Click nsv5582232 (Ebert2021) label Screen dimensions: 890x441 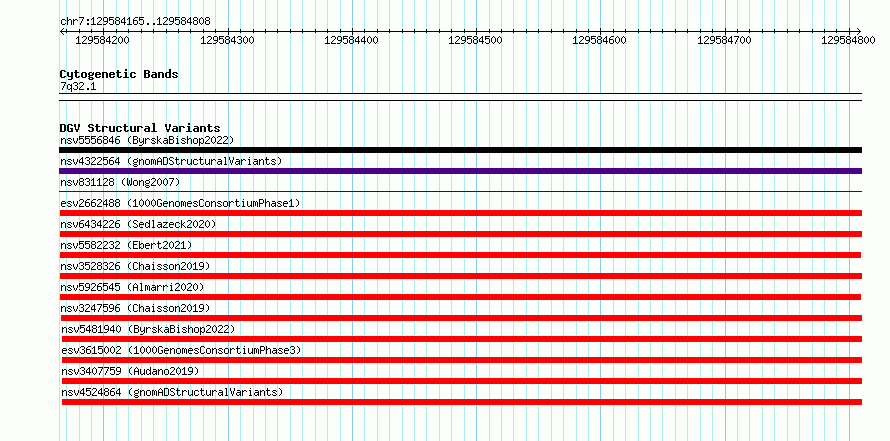pyautogui.click(x=126, y=245)
